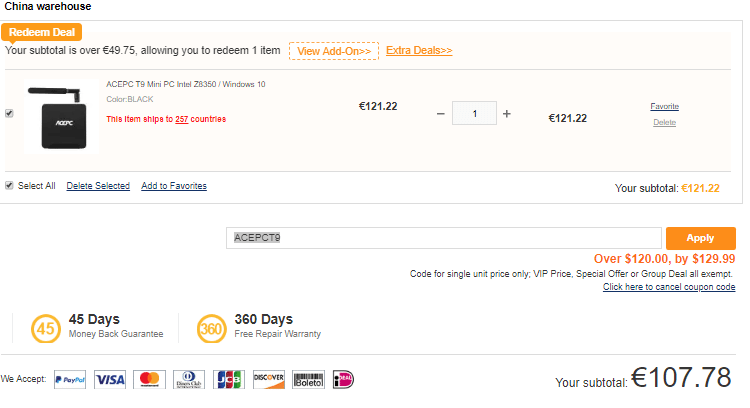Open the View Add-On link

(334, 51)
